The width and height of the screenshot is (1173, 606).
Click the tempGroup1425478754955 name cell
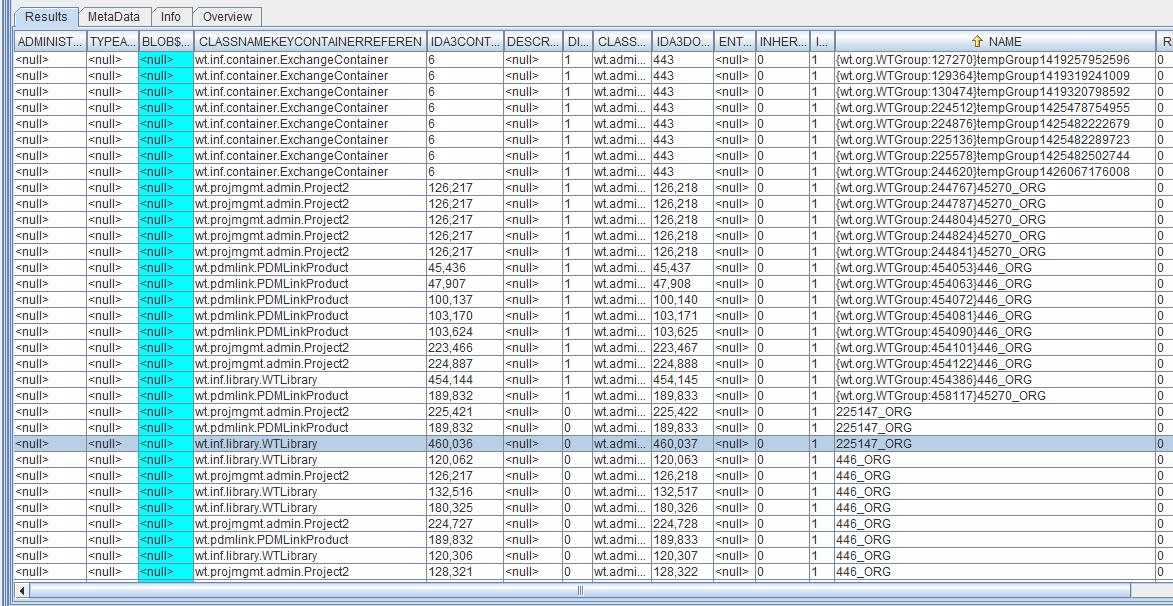(995, 108)
